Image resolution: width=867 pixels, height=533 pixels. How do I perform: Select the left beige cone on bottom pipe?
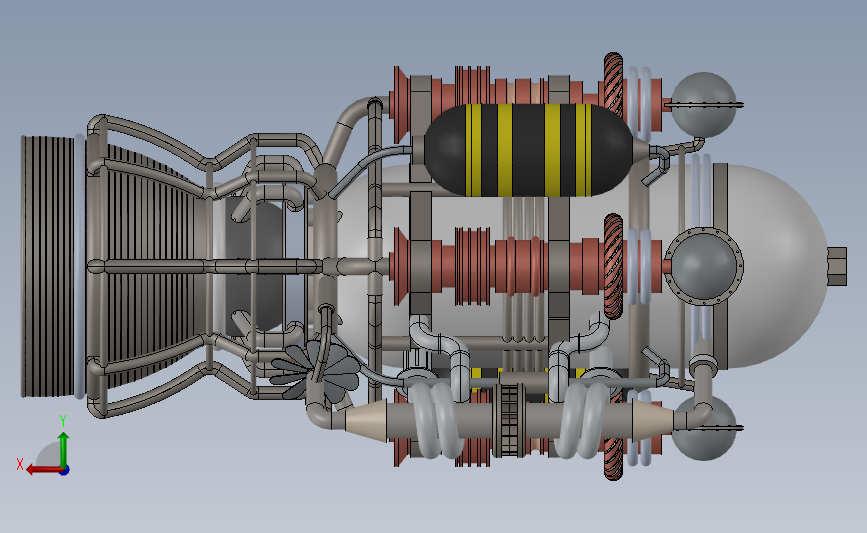[x=365, y=421]
